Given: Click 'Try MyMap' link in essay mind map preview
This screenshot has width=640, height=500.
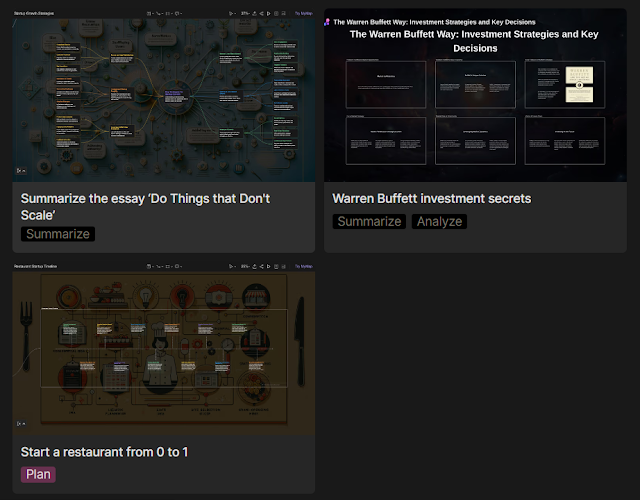Looking at the screenshot, I should click(x=304, y=13).
